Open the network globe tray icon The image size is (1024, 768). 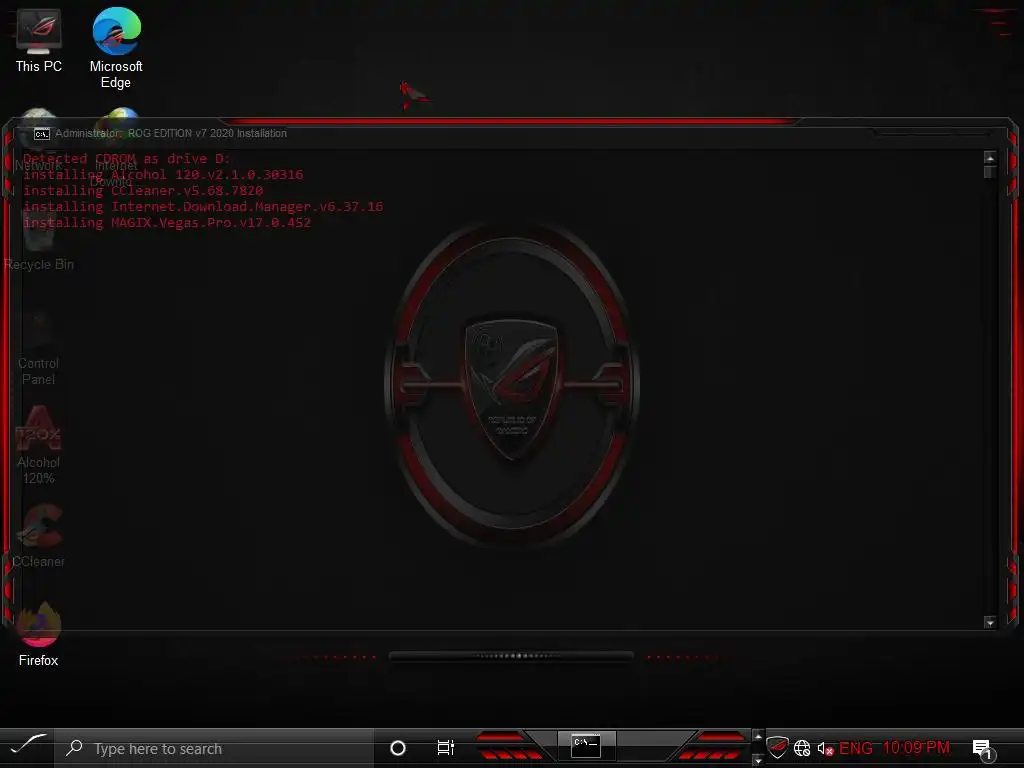tap(802, 748)
